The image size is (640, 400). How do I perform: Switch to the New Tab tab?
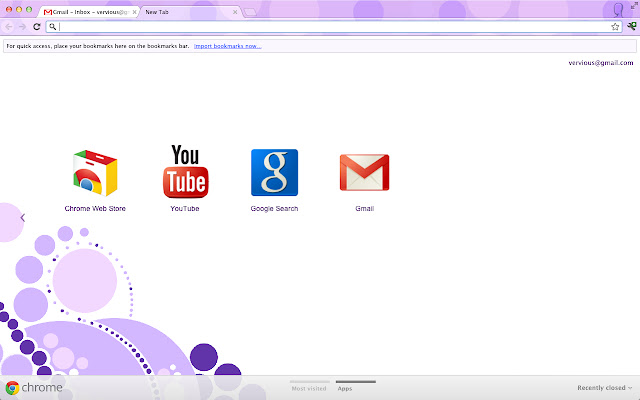click(x=191, y=12)
